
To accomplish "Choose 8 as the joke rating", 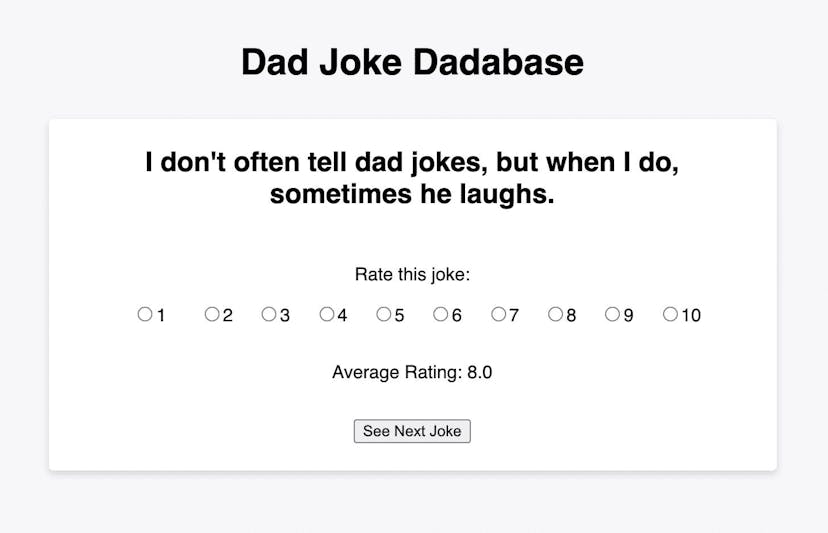I will [556, 314].
